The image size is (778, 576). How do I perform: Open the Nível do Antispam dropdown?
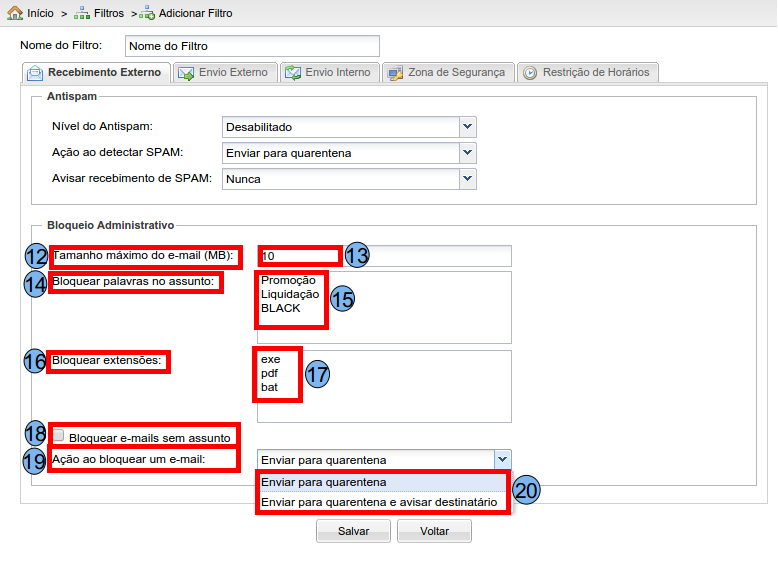[x=467, y=127]
